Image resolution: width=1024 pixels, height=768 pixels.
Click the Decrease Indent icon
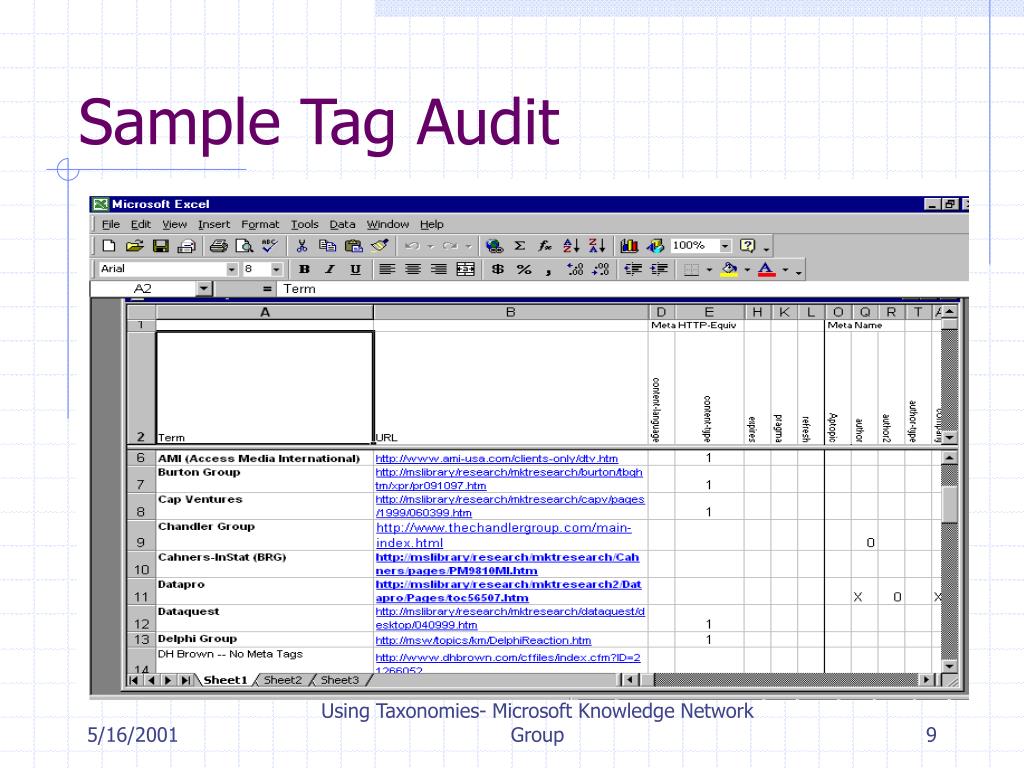click(633, 269)
